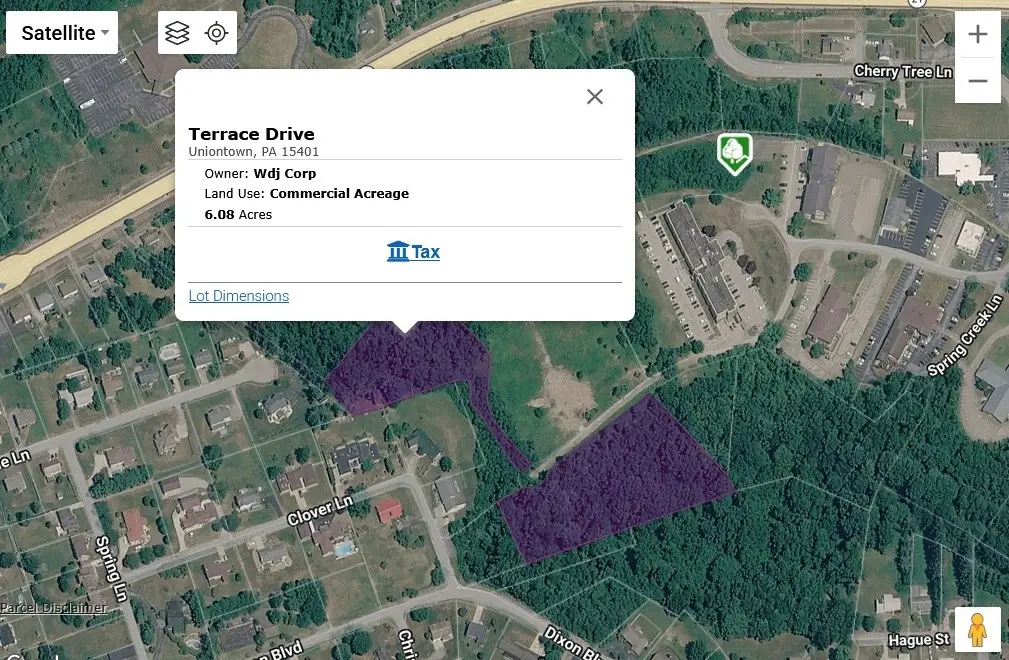Dismiss the Terrace Drive info popup
The width and height of the screenshot is (1009, 660).
pos(595,96)
